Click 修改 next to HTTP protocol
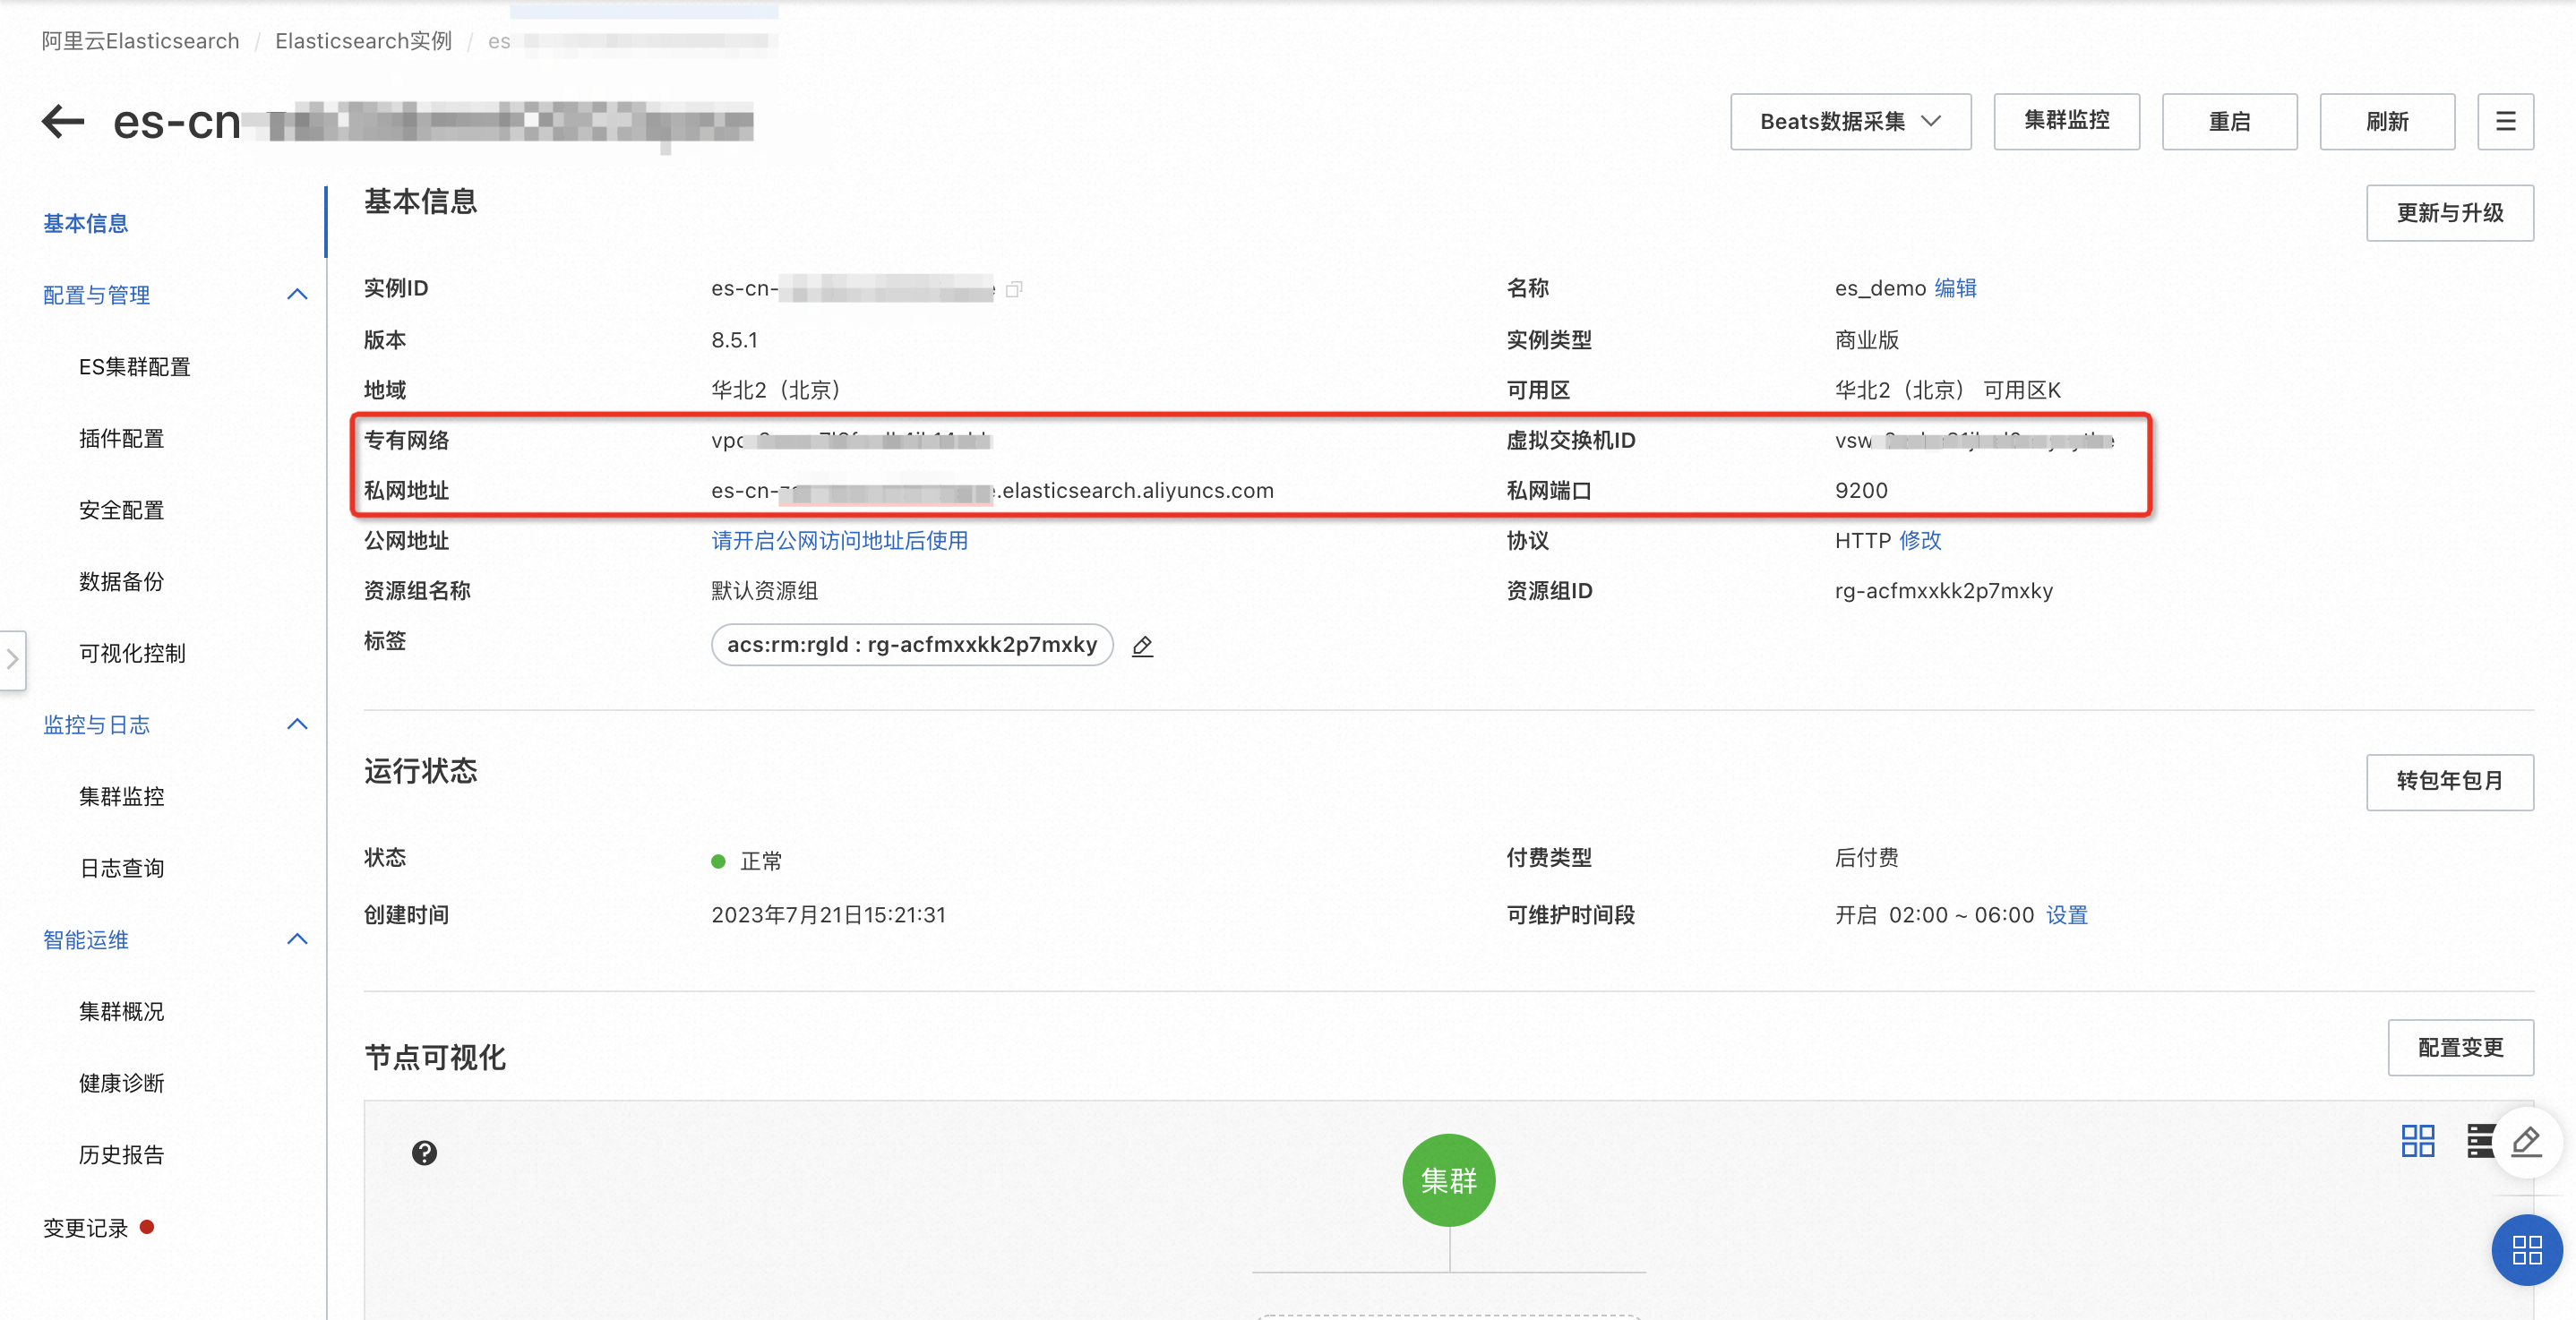 coord(1920,541)
